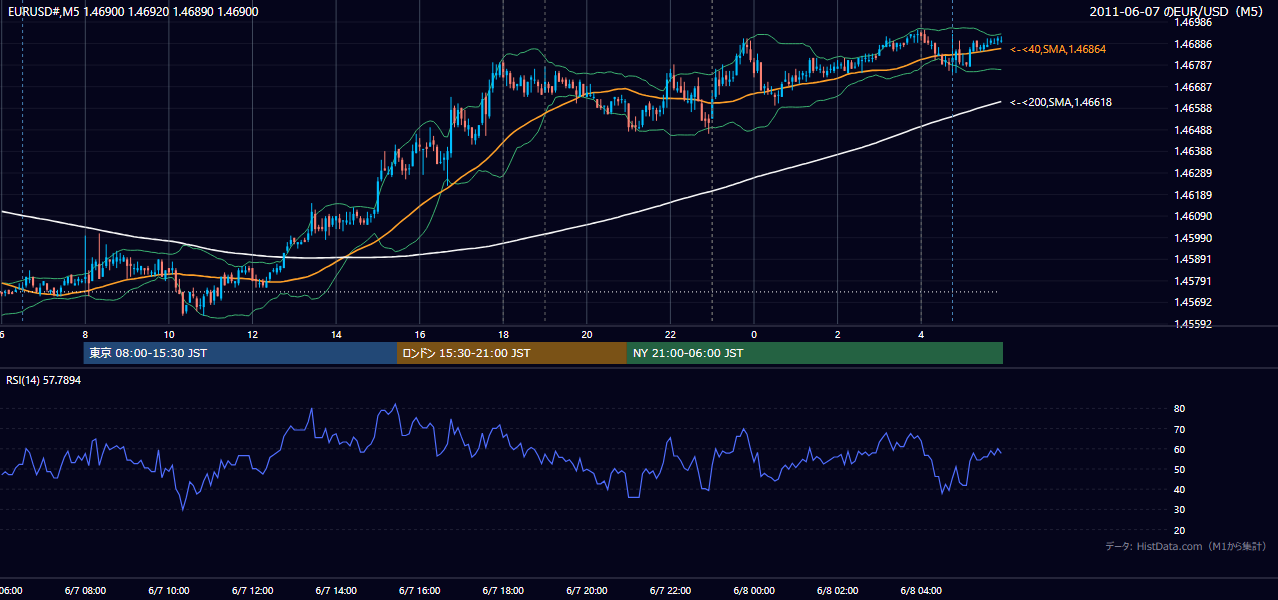Click the London 15:30-21:00 JST session bar
This screenshot has width=1278, height=600.
click(x=512, y=353)
